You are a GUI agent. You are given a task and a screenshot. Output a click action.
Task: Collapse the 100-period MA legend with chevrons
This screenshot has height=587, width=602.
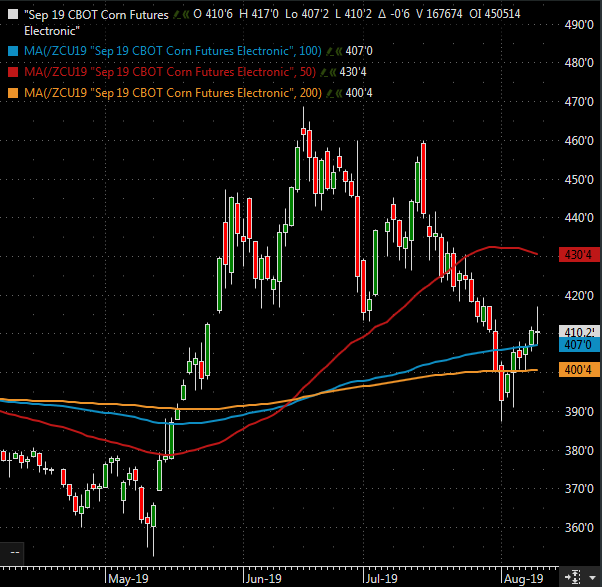click(339, 51)
